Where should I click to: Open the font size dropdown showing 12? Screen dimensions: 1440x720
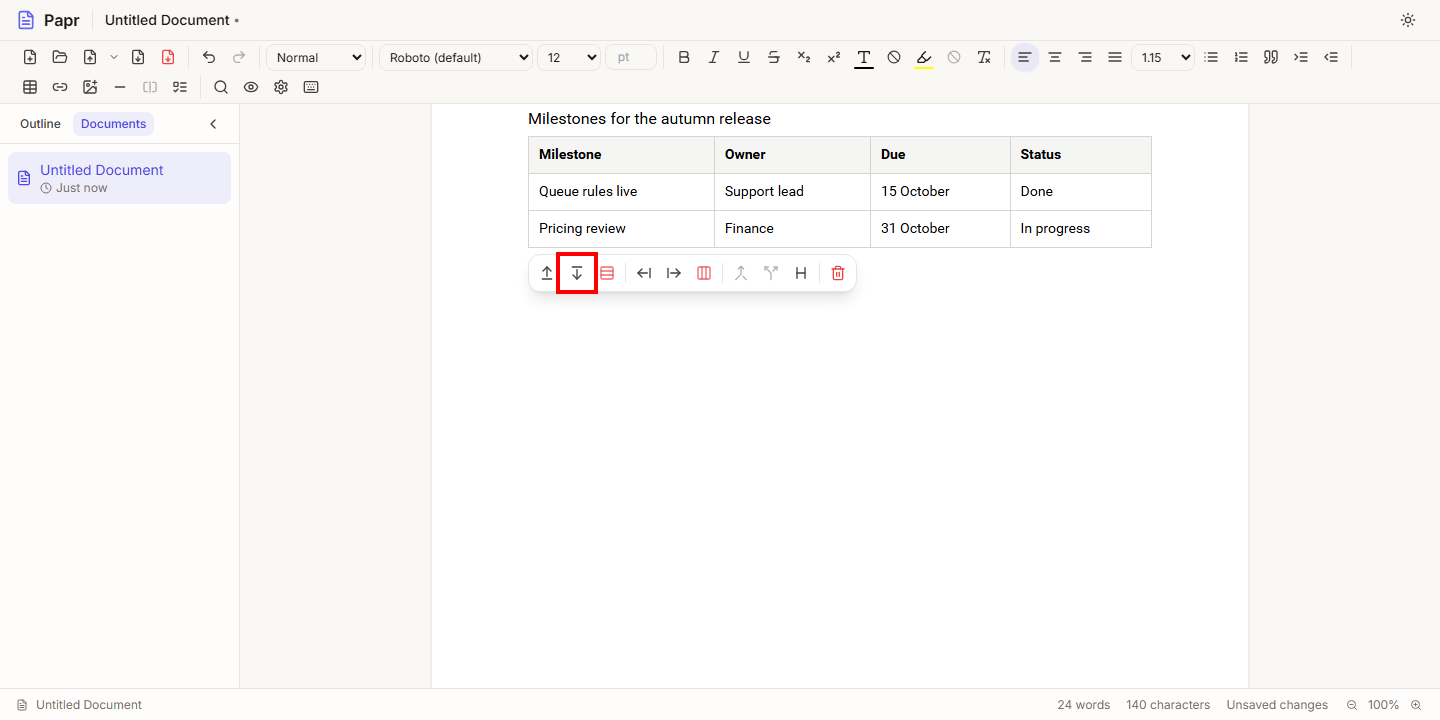click(569, 57)
